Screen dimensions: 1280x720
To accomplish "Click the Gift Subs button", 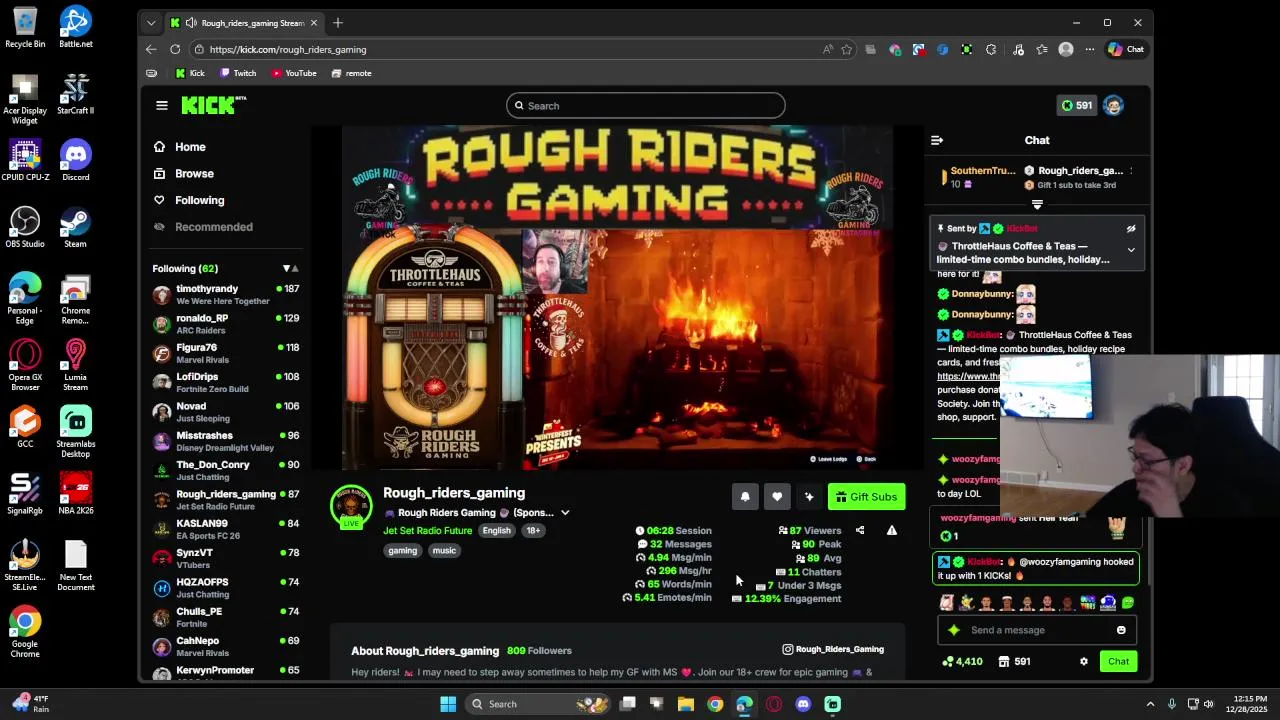I will tap(866, 497).
